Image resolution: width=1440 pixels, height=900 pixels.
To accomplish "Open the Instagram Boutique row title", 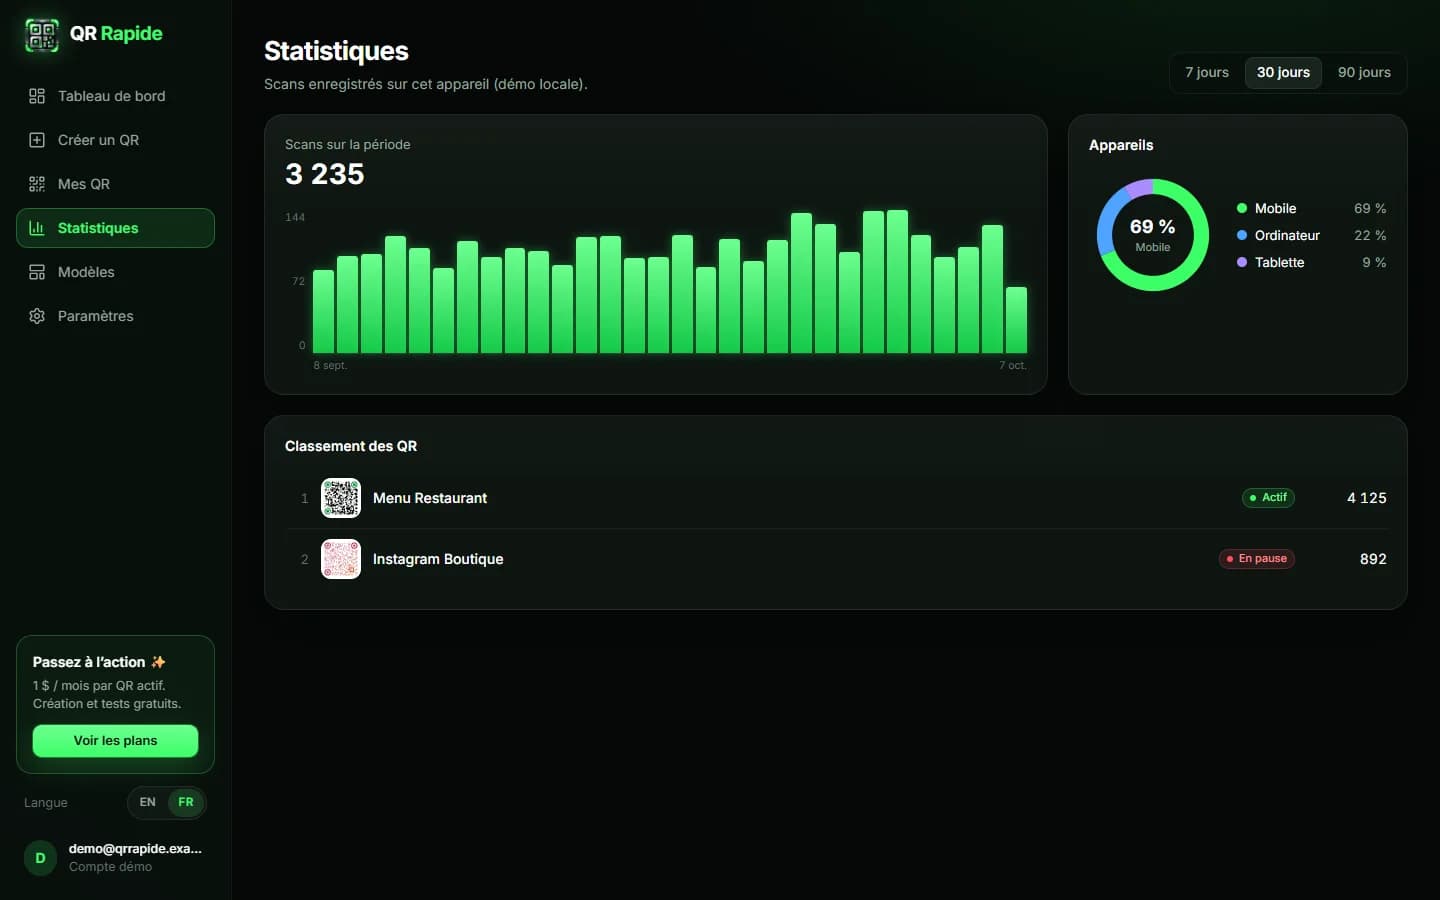I will (x=438, y=559).
